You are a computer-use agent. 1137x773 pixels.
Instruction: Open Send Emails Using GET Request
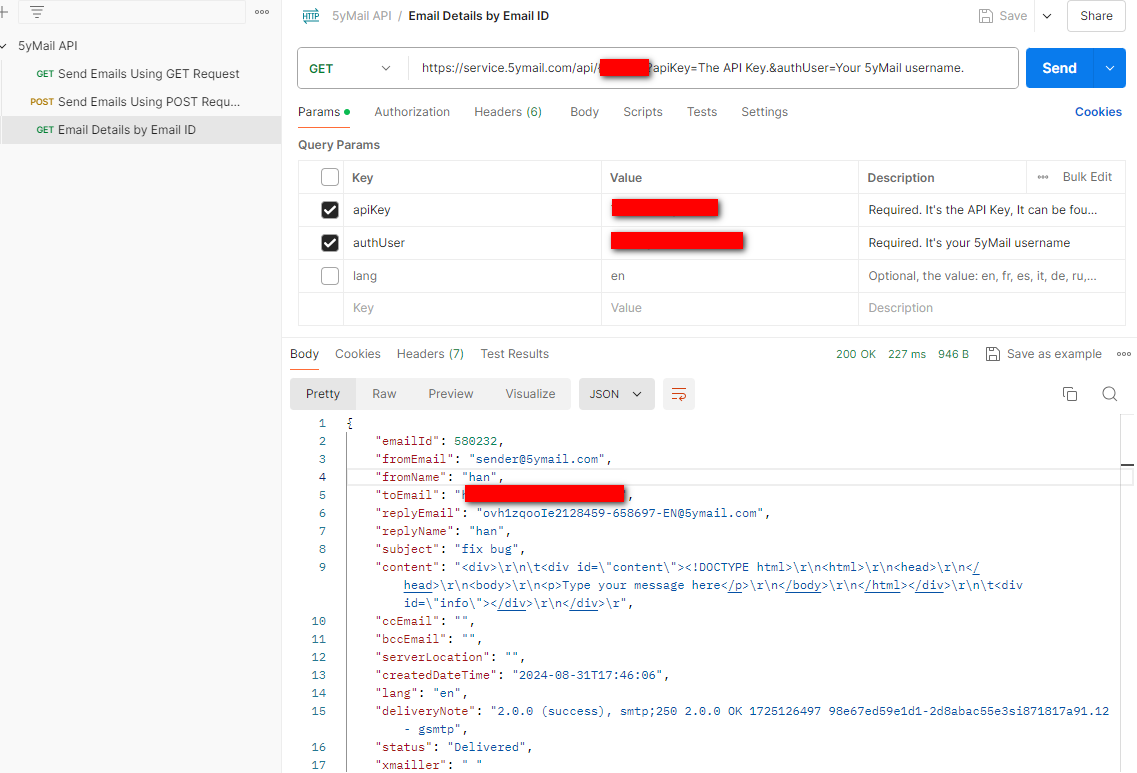click(141, 74)
